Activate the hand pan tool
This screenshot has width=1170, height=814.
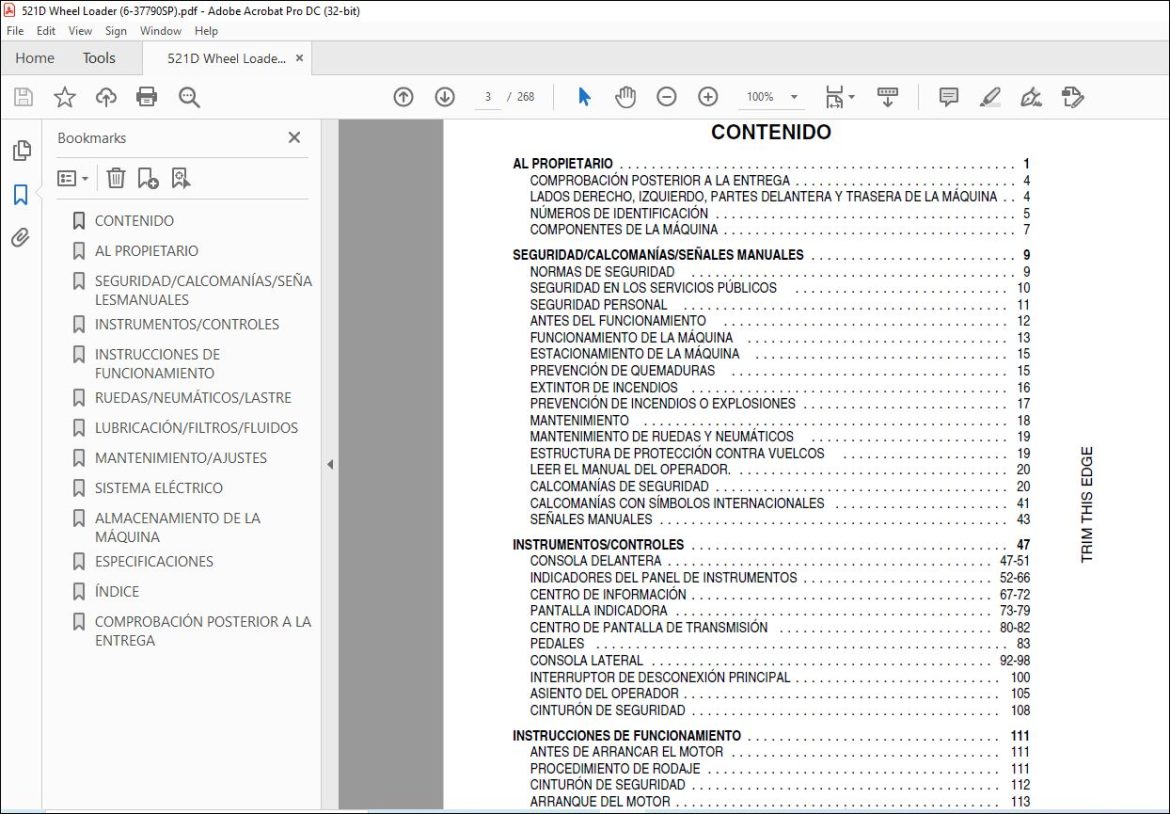[x=625, y=97]
